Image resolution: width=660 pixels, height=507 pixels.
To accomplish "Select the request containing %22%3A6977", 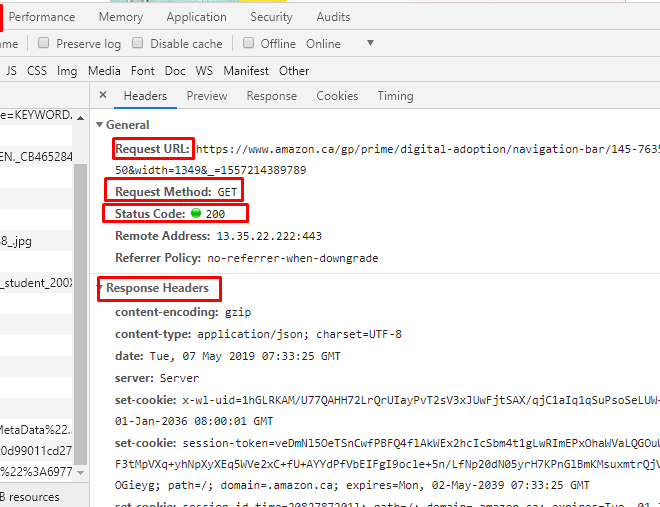I will coord(36,472).
